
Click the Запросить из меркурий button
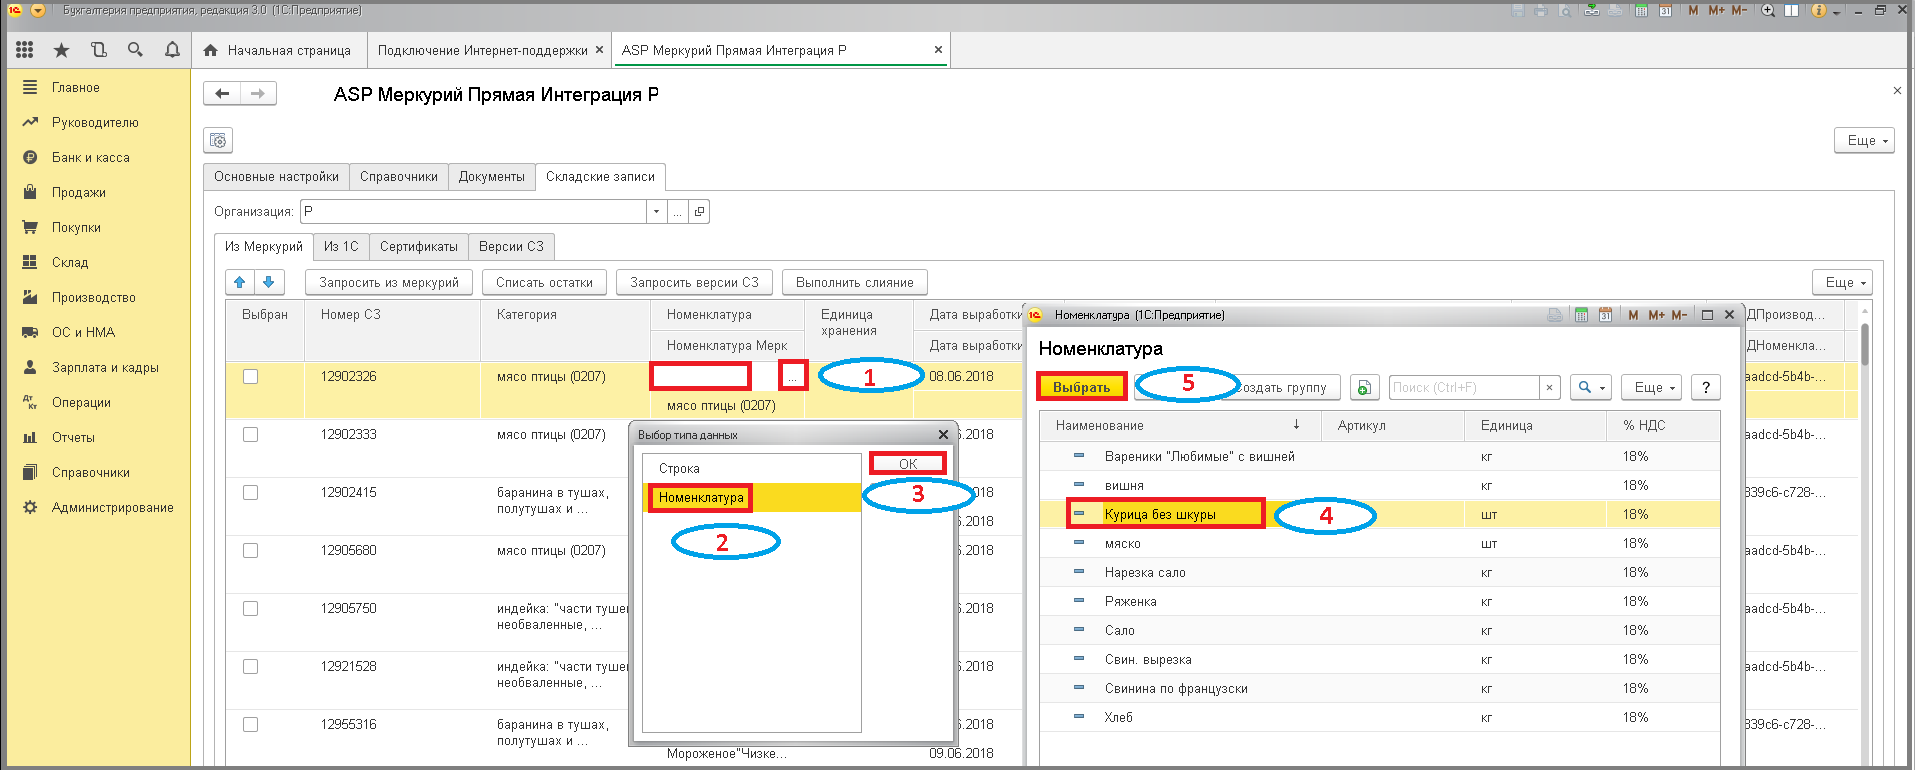coord(389,282)
